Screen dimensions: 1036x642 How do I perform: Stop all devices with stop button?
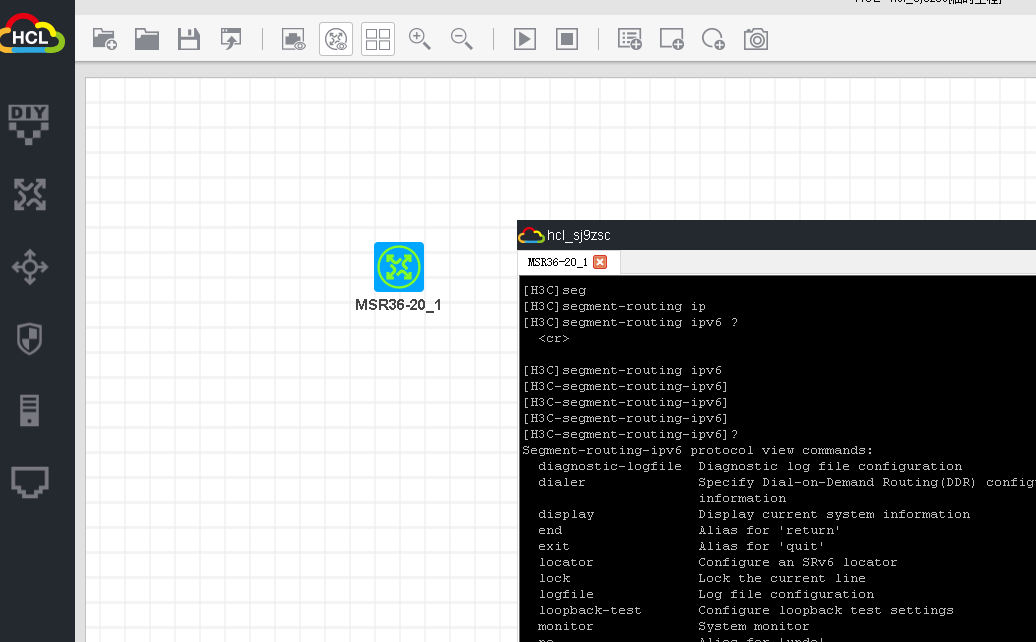(567, 39)
